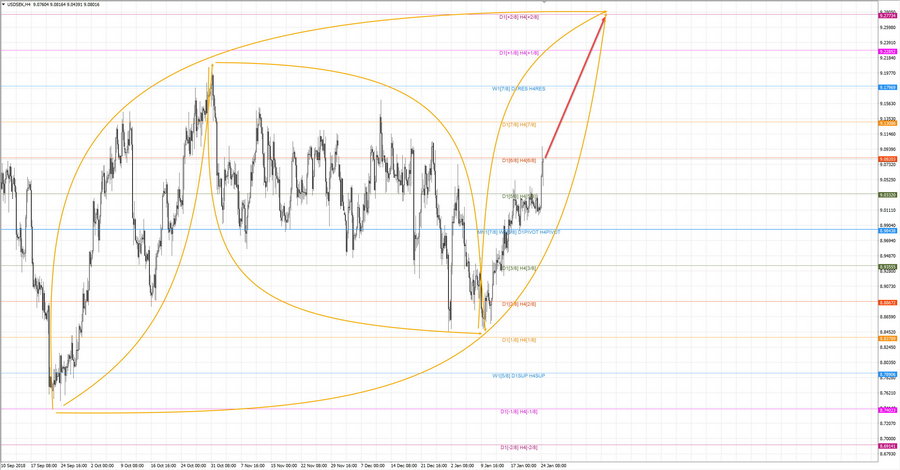
Task: Click the 15 Nov 00:00 date label
Action: [284, 465]
